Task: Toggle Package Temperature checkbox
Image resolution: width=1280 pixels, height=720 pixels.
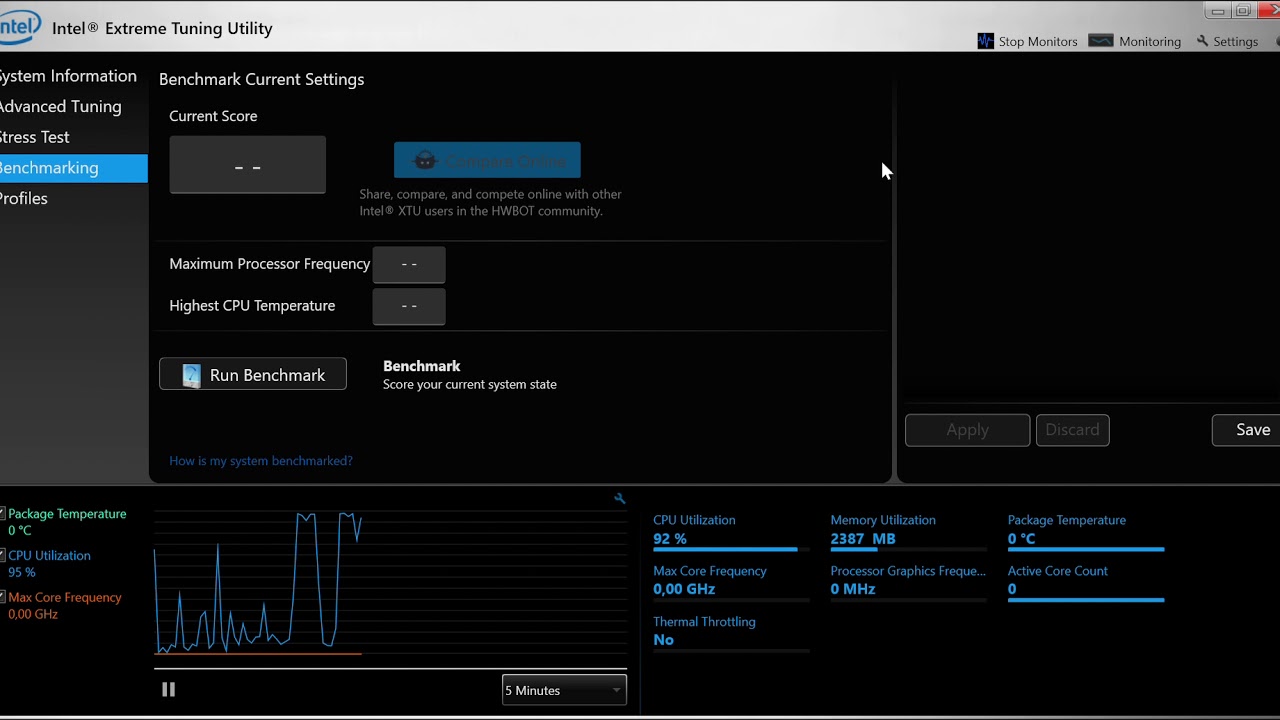Action: tap(2, 513)
